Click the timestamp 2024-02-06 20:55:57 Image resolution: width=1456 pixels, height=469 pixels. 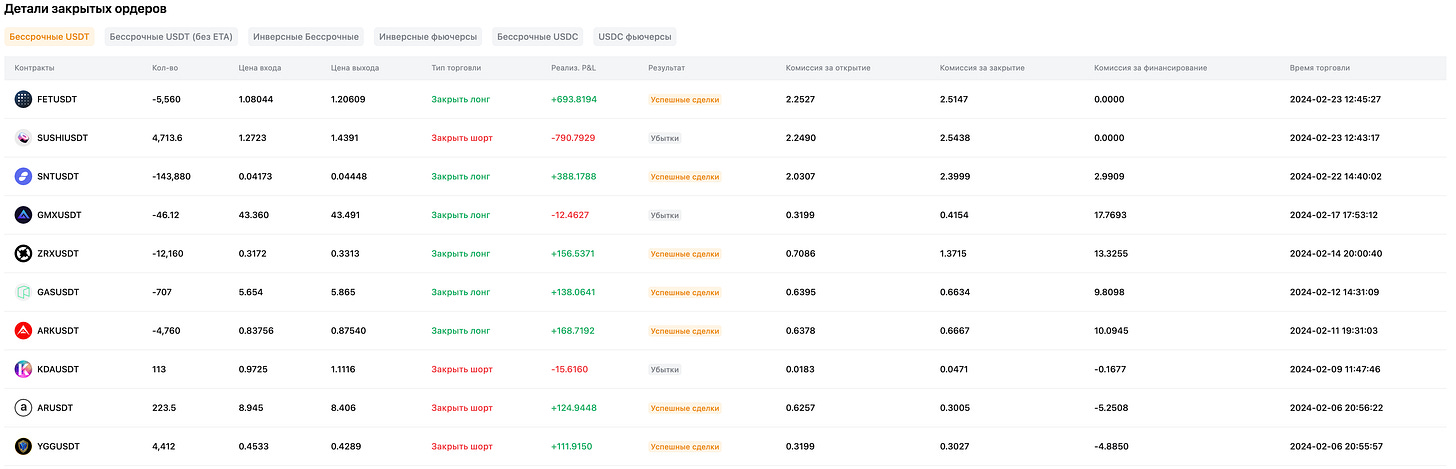tap(1335, 446)
